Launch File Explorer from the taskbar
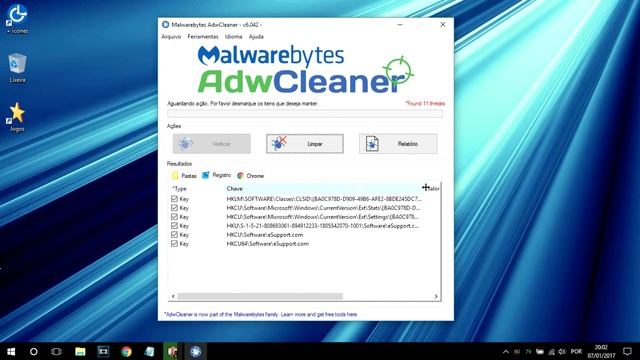This screenshot has width=640, height=360. click(x=80, y=351)
